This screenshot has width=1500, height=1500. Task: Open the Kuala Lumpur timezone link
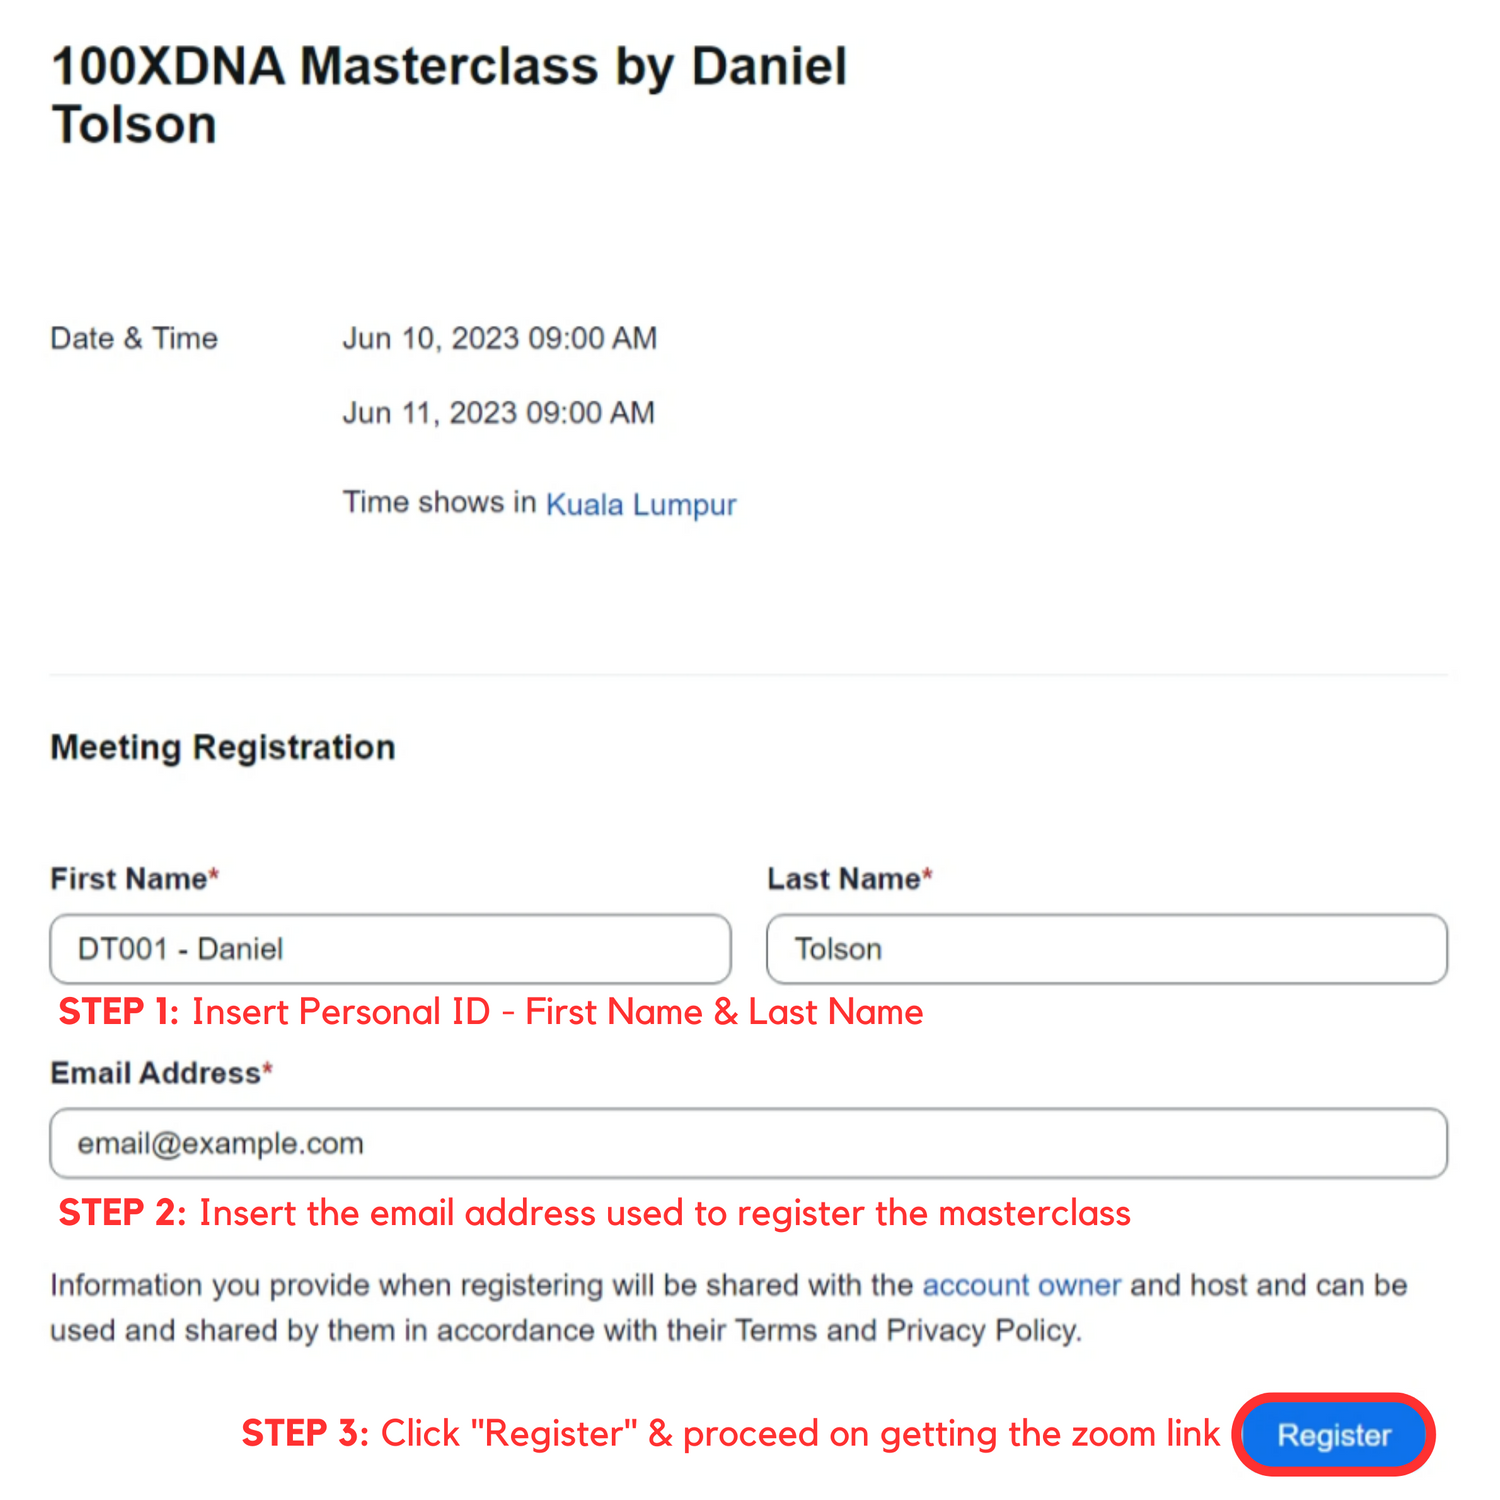[x=641, y=504]
